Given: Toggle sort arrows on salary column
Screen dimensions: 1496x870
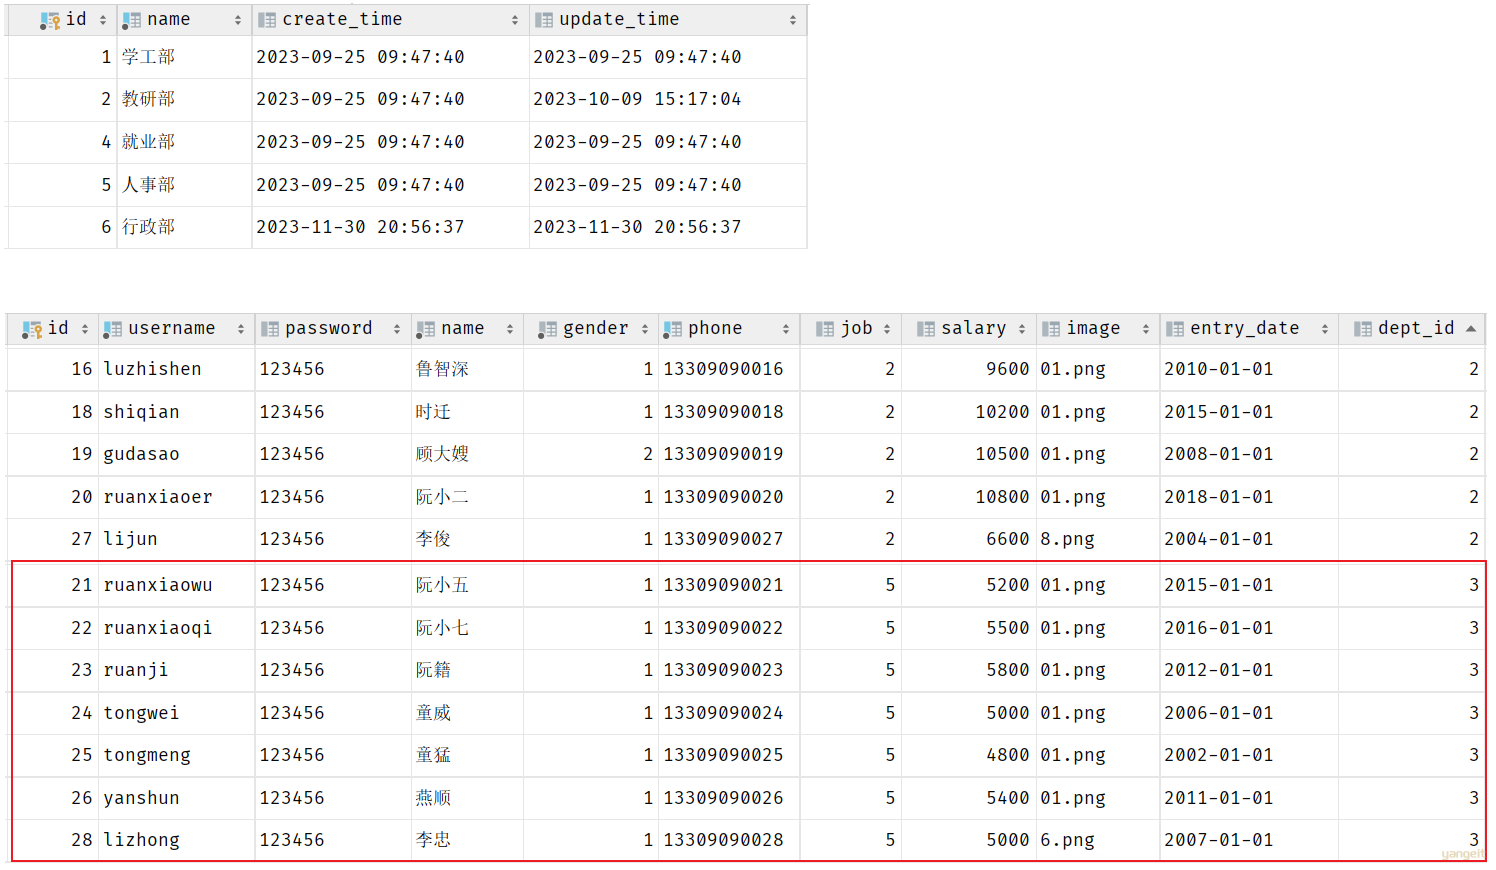Looking at the screenshot, I should 1022,329.
